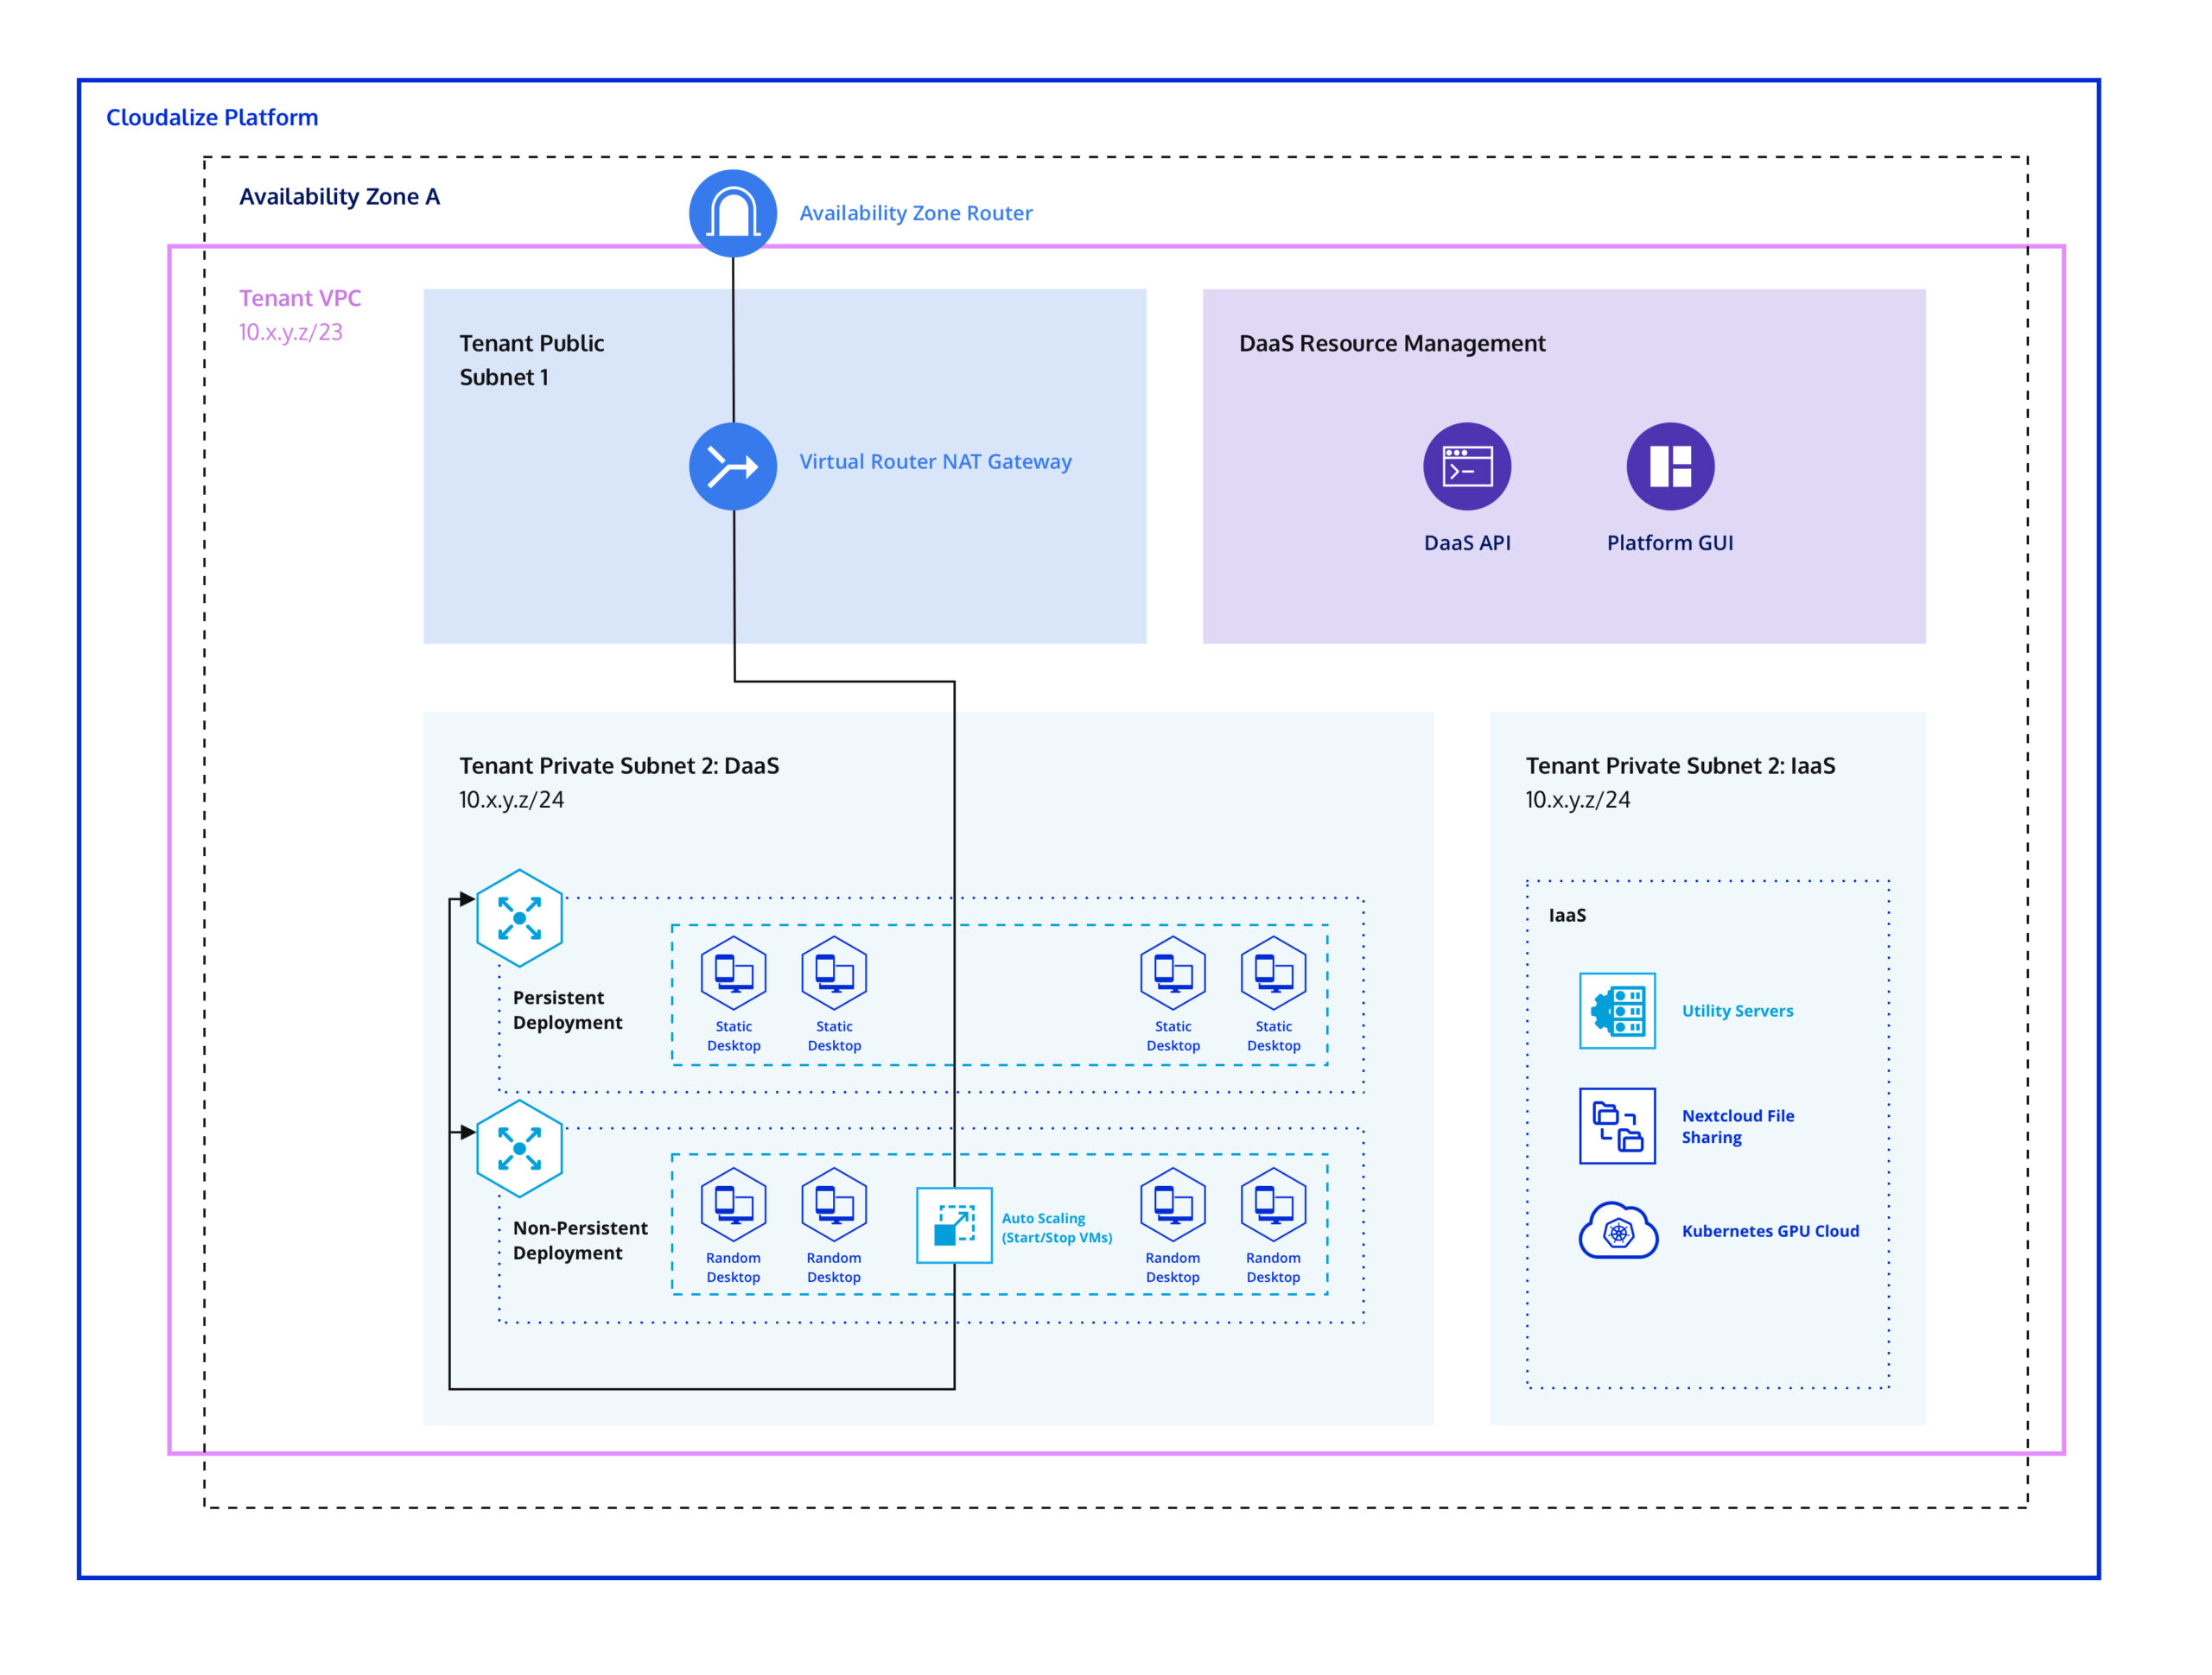Click the Virtual Router NAT Gateway label
This screenshot has height=1675, width=2212.
[x=935, y=462]
